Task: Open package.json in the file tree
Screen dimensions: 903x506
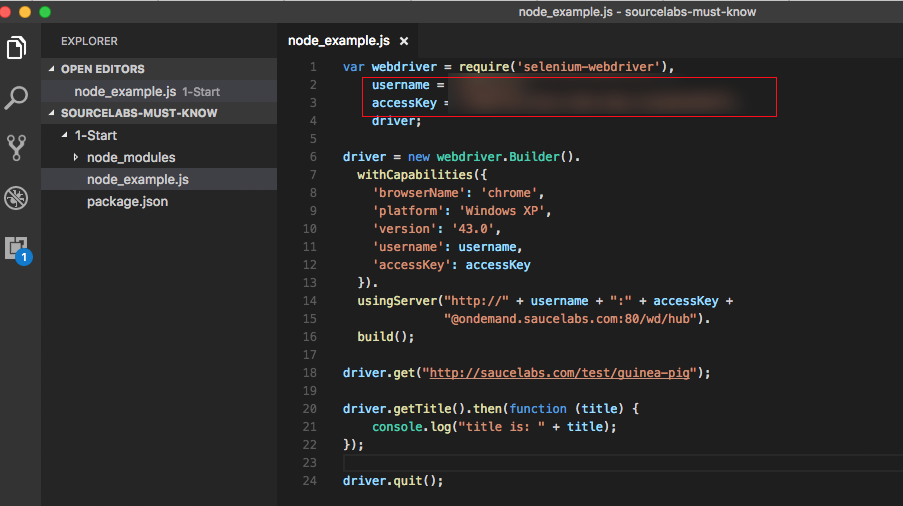Action: tap(159, 201)
